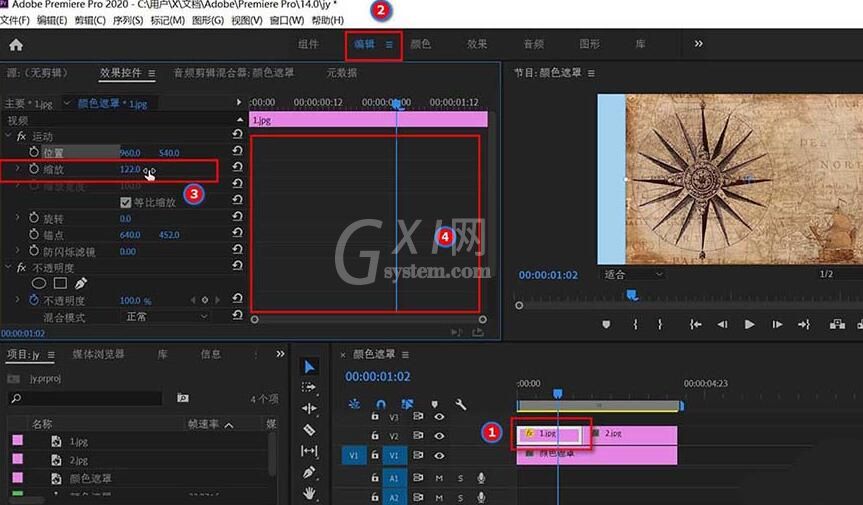This screenshot has width=863, height=505.
Task: Select the Ripple Edit tool
Action: point(309,408)
